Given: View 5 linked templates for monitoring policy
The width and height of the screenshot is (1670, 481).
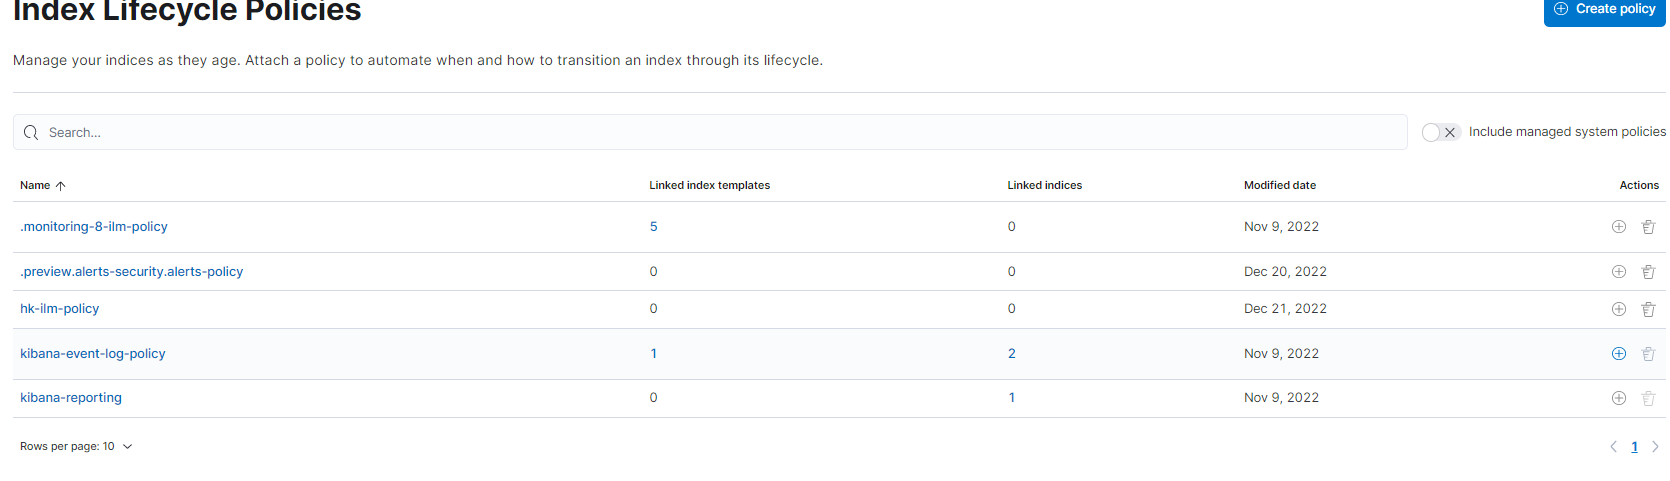Looking at the screenshot, I should pyautogui.click(x=653, y=227).
